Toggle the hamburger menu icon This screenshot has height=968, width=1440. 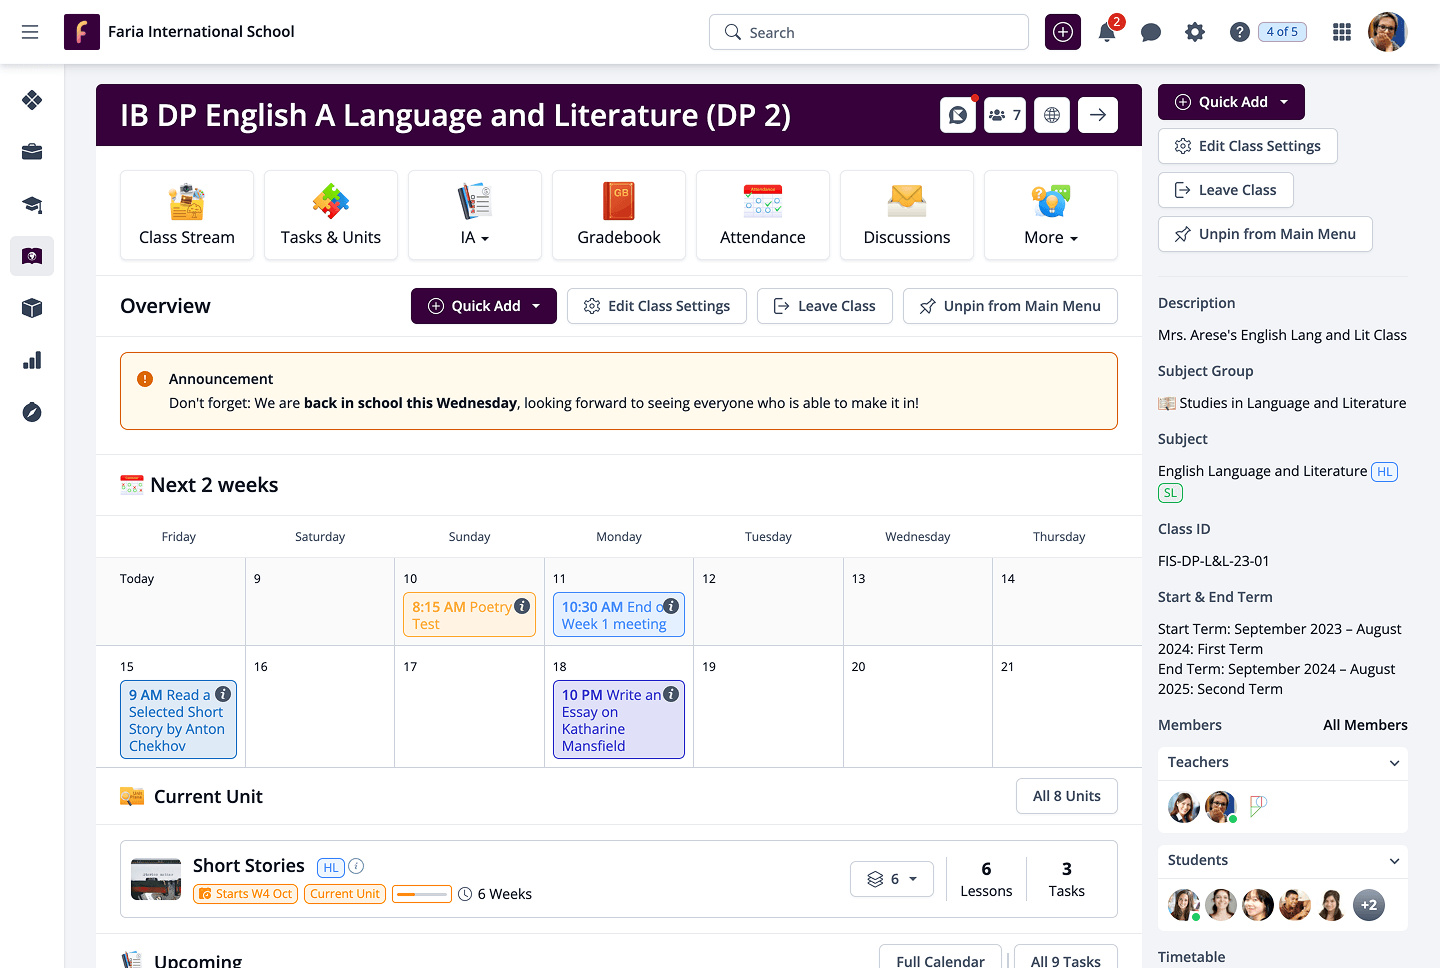pos(30,32)
